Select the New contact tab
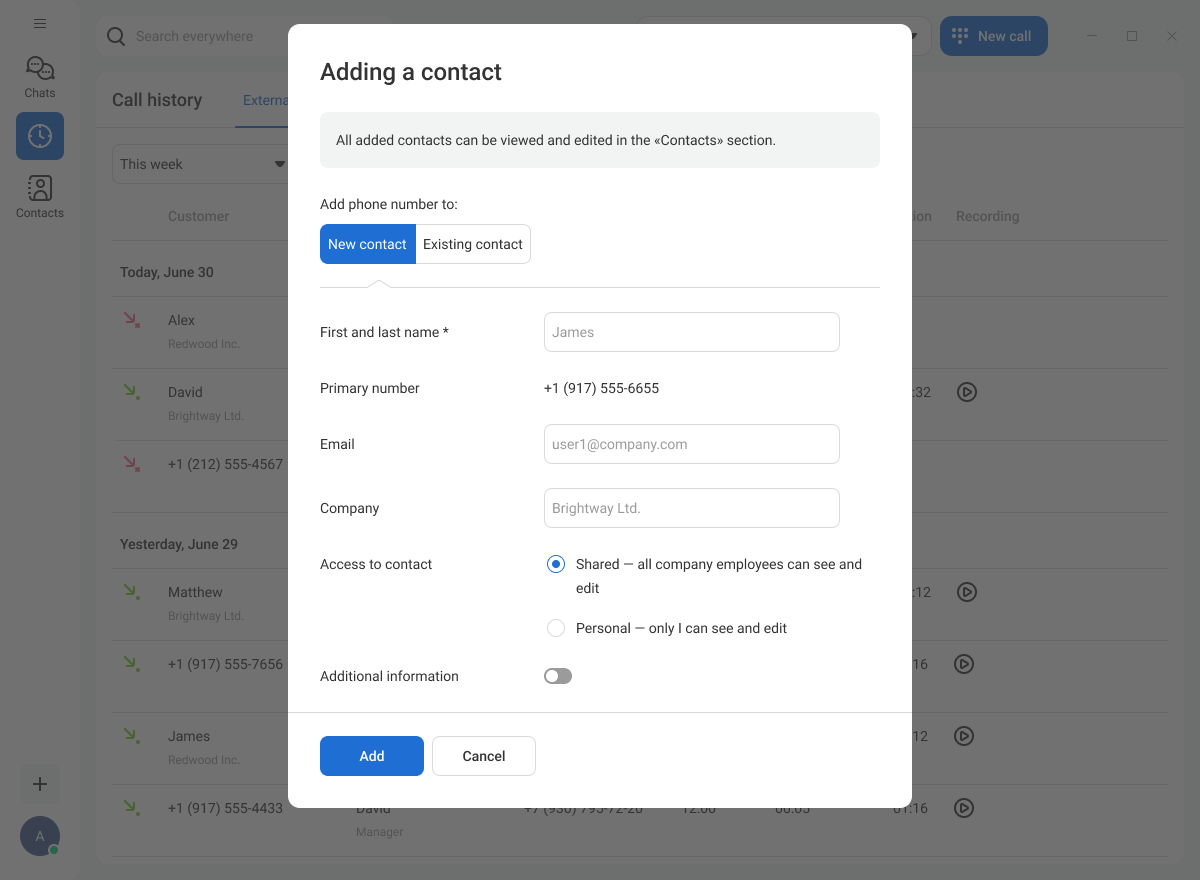 [x=368, y=244]
